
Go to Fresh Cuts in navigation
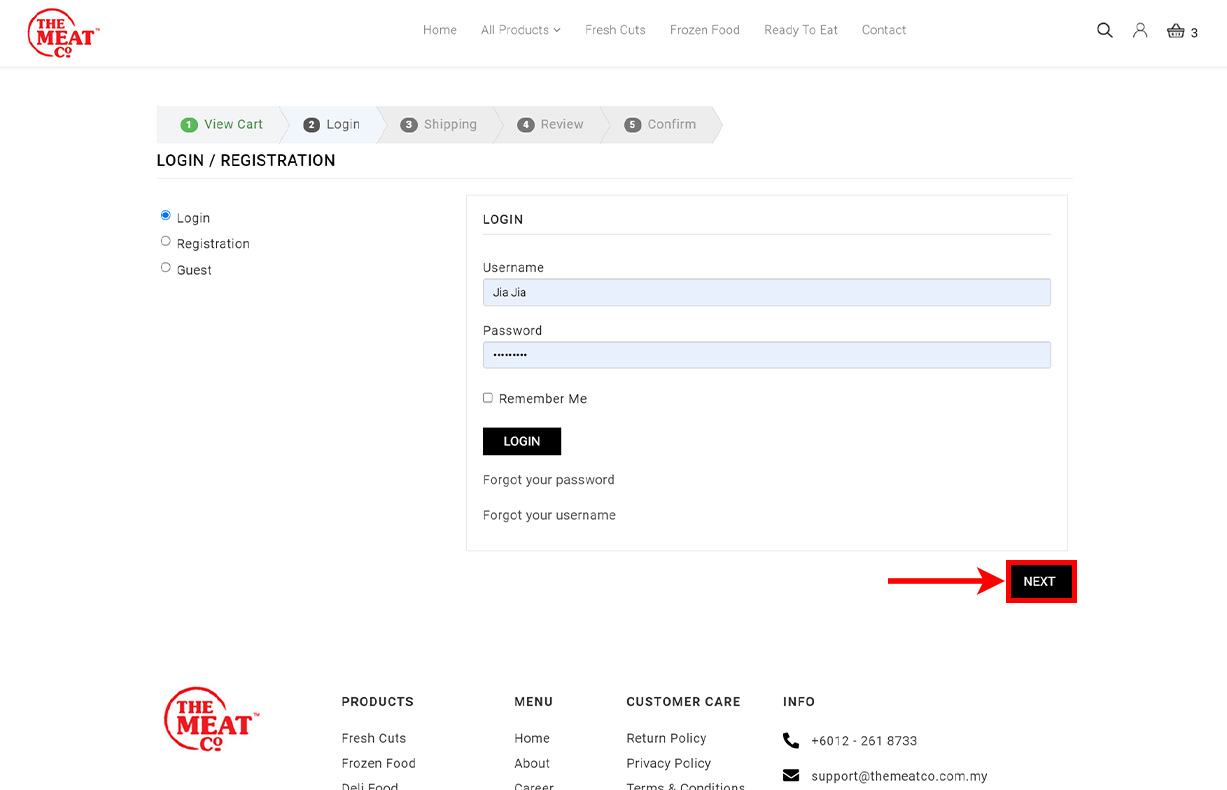pyautogui.click(x=615, y=30)
